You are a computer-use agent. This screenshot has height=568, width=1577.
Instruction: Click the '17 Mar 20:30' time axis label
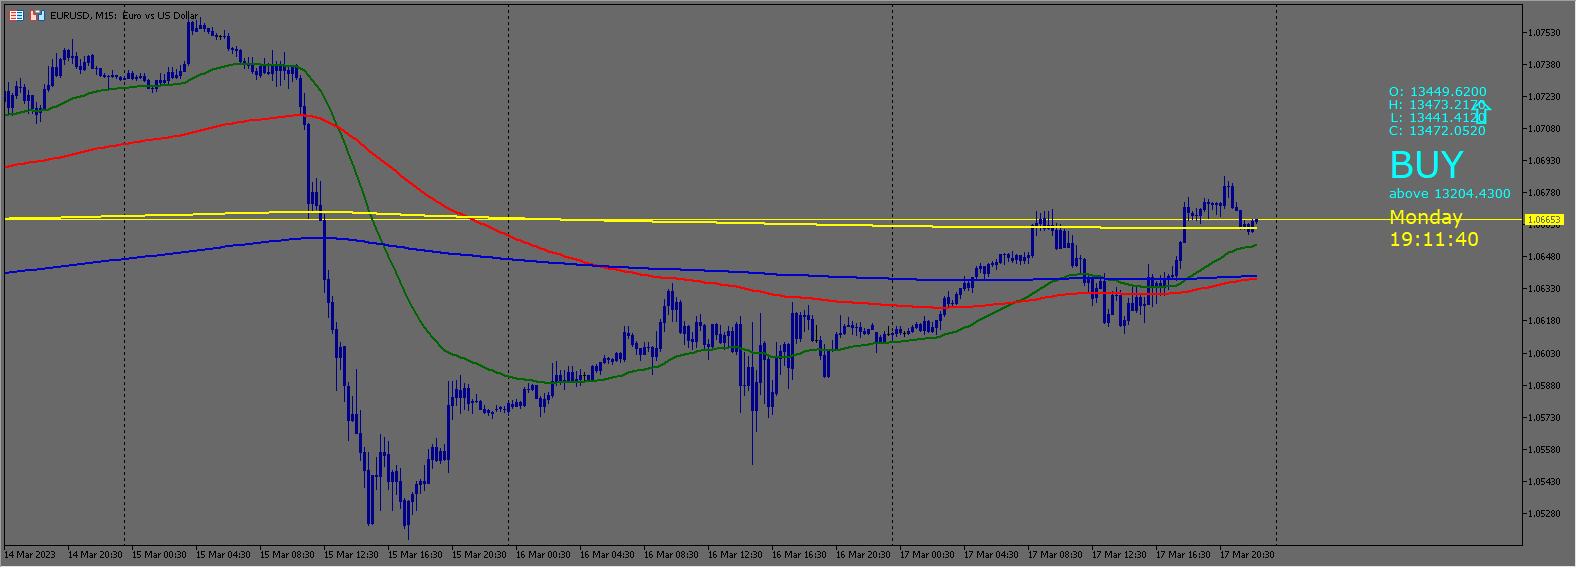(x=1247, y=555)
